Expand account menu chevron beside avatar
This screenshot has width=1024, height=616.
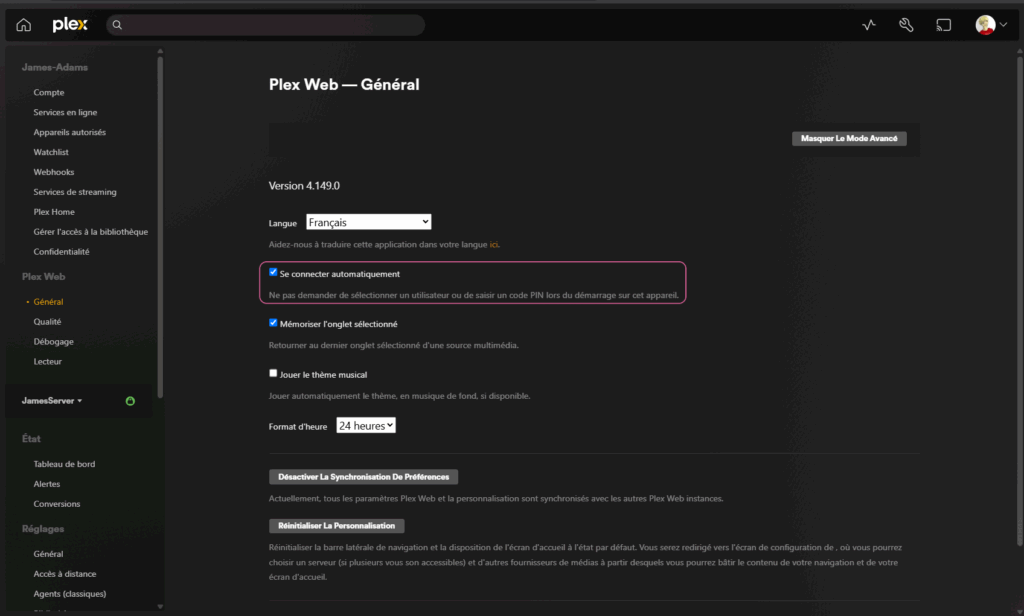click(x=1003, y=25)
